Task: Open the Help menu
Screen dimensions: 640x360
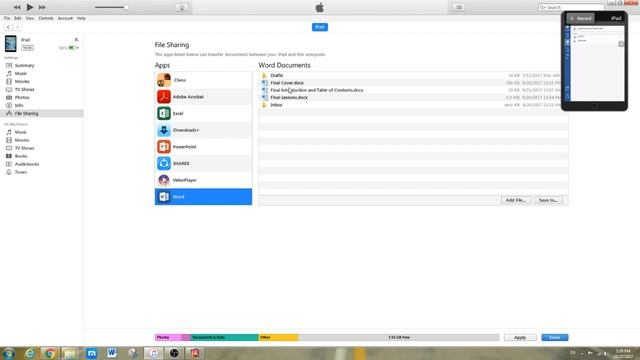Action: tap(81, 18)
